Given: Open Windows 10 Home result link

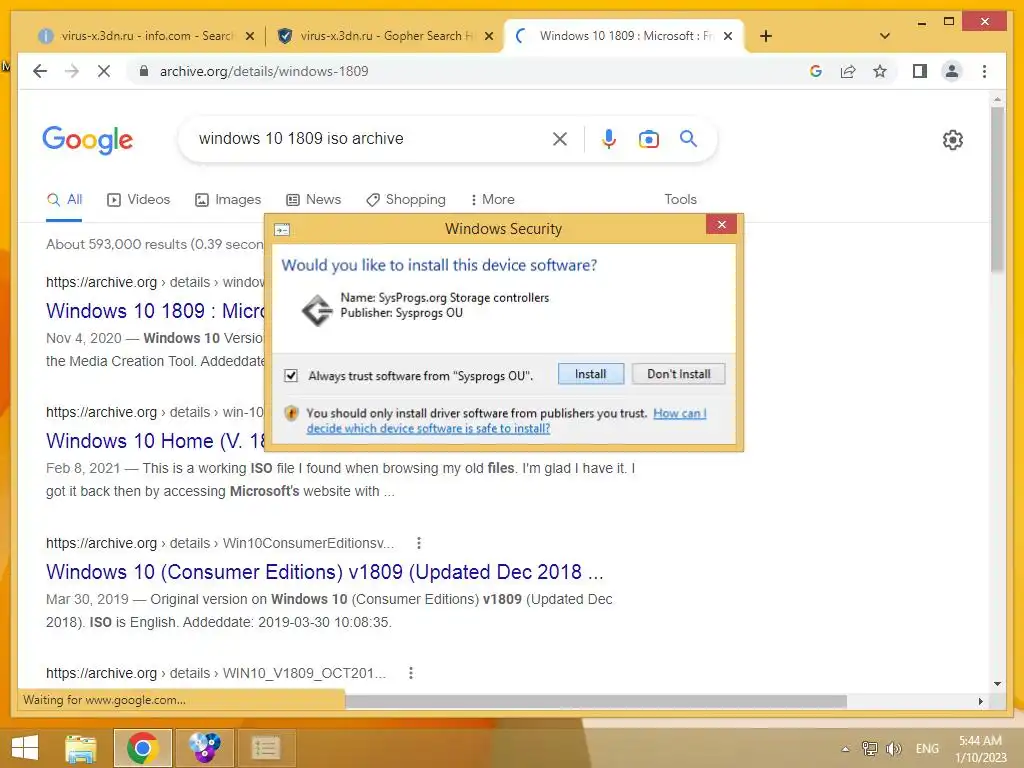Looking at the screenshot, I should pyautogui.click(x=155, y=441).
